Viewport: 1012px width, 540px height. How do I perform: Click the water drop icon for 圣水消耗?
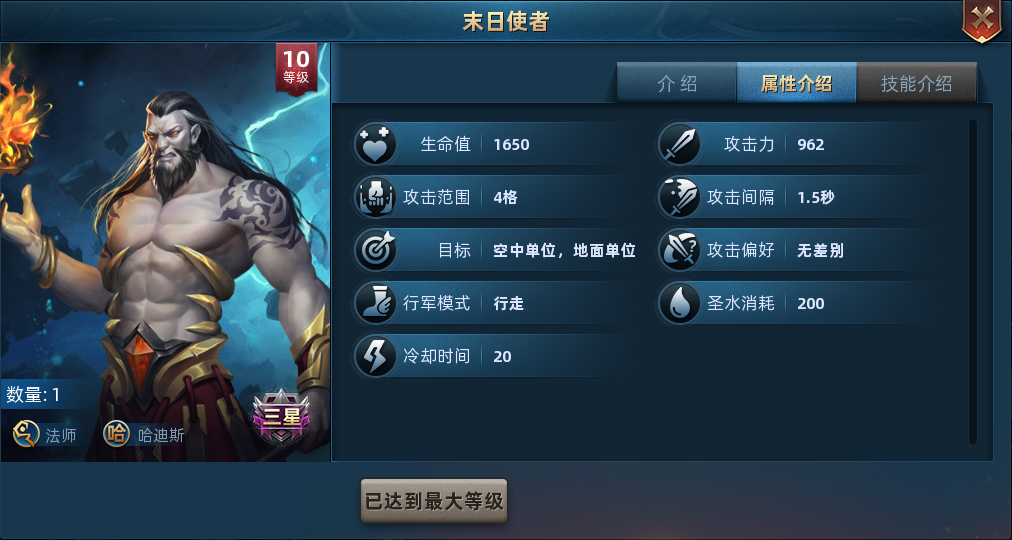point(679,303)
